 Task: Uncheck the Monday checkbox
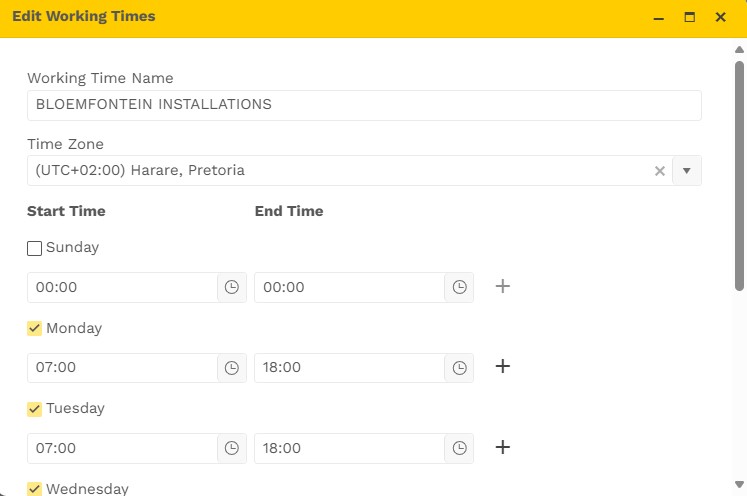35,328
